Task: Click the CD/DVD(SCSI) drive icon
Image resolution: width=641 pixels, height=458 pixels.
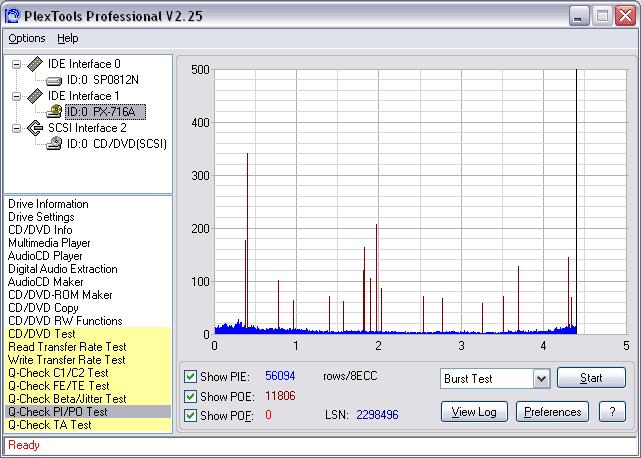Action: coord(54,144)
